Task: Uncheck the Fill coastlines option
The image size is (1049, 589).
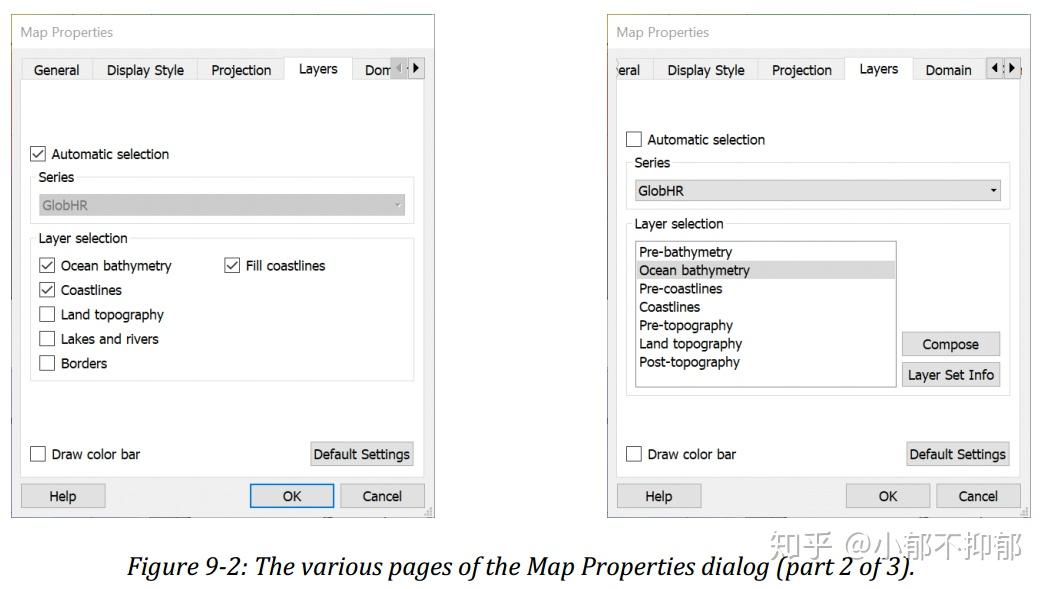Action: (232, 266)
